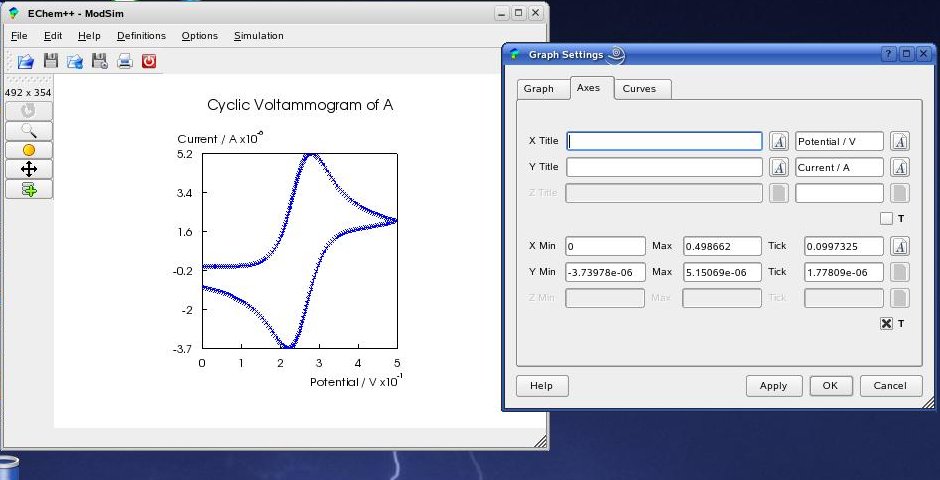This screenshot has width=940, height=480.
Task: Select the magnifying glass zoom tool
Action: coord(29,131)
